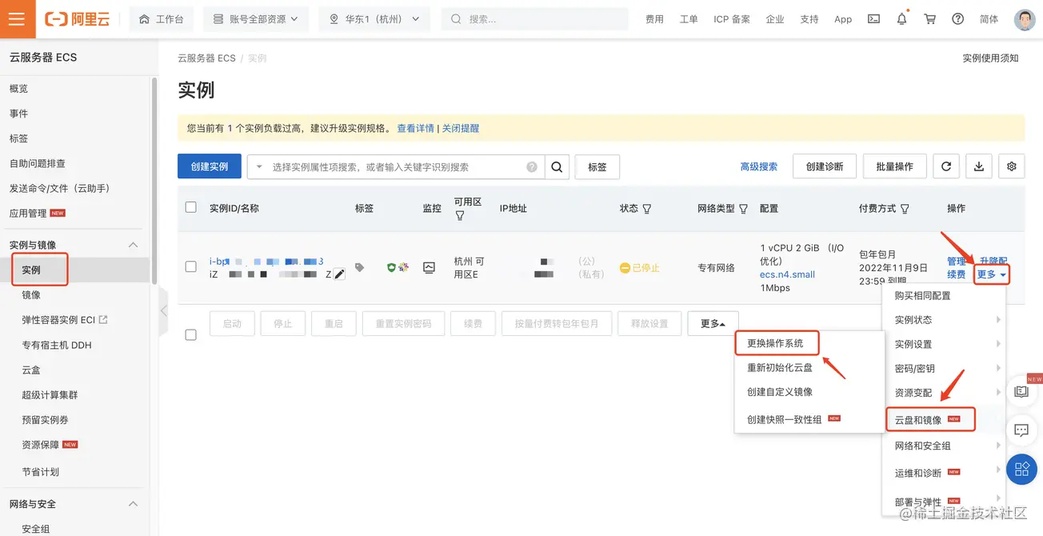Screen dimensions: 1043x536
Task: Open the row 更多 actions dropdown
Action: [x=991, y=274]
